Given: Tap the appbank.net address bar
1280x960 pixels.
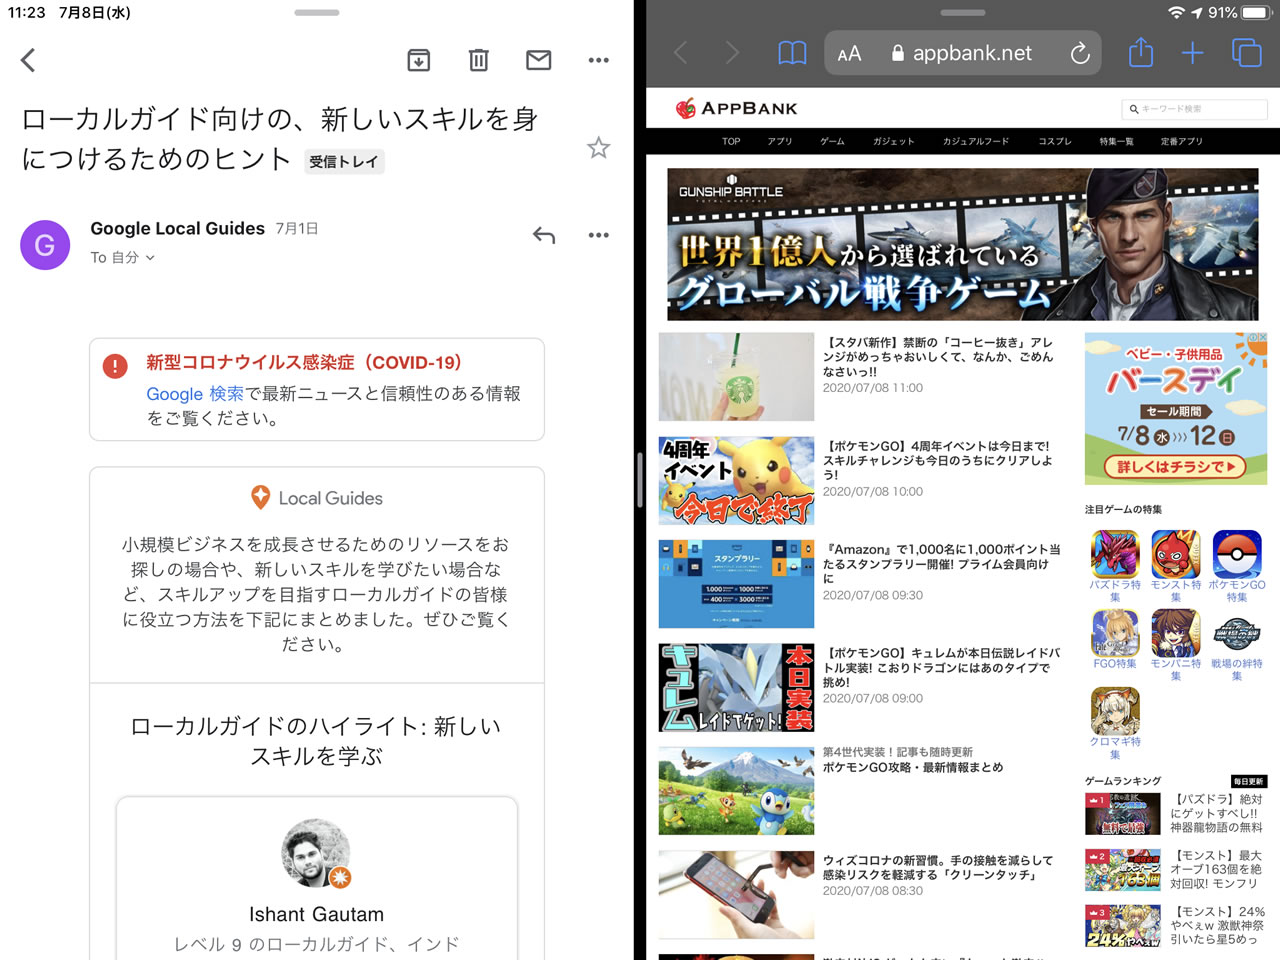Looking at the screenshot, I should [963, 53].
